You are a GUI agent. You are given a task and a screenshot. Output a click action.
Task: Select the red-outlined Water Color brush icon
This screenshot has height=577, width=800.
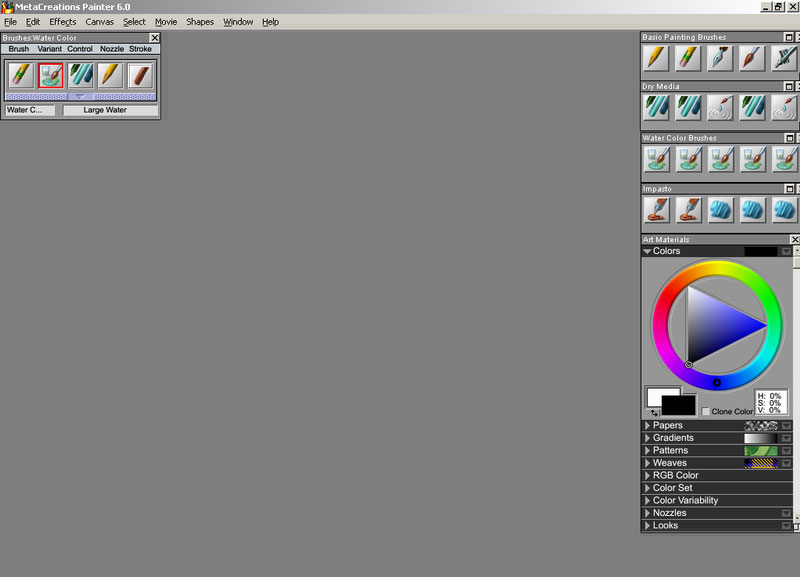tap(51, 76)
